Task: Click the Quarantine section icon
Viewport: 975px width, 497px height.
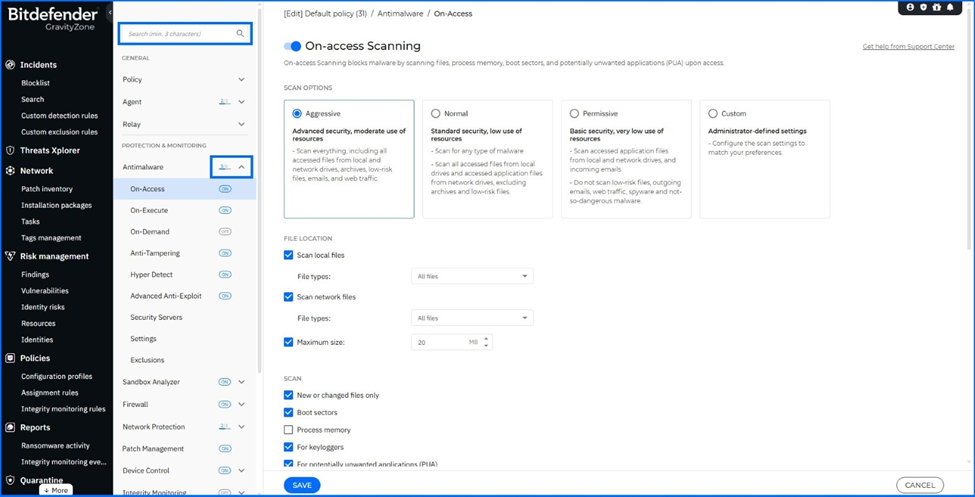Action: [10, 480]
